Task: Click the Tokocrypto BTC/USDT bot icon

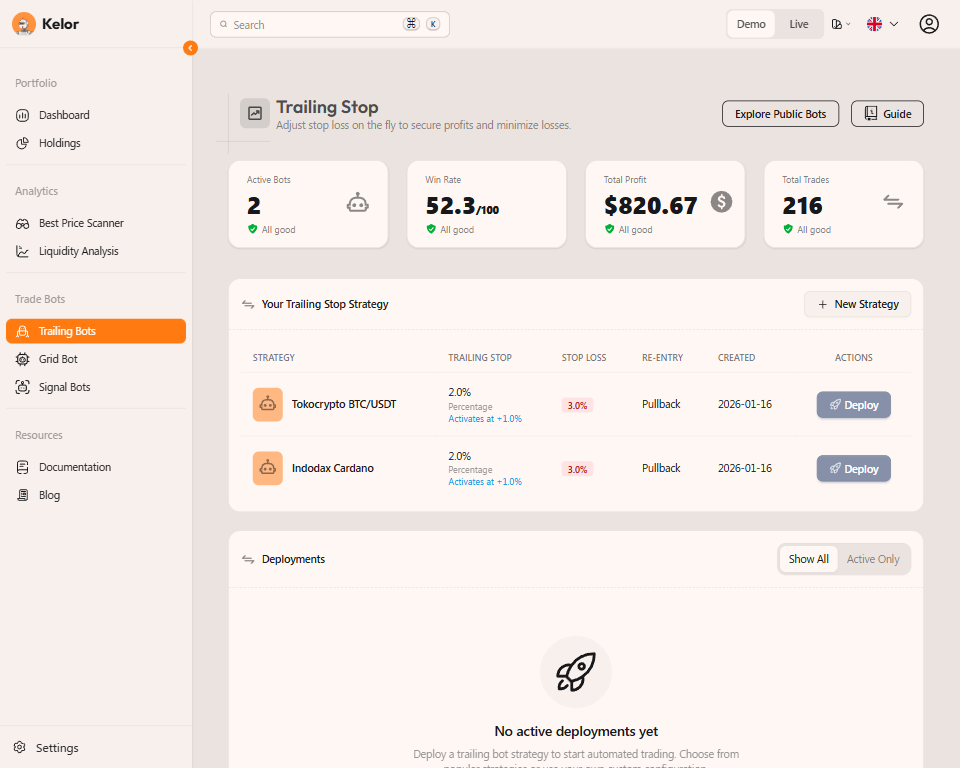Action: coord(267,404)
